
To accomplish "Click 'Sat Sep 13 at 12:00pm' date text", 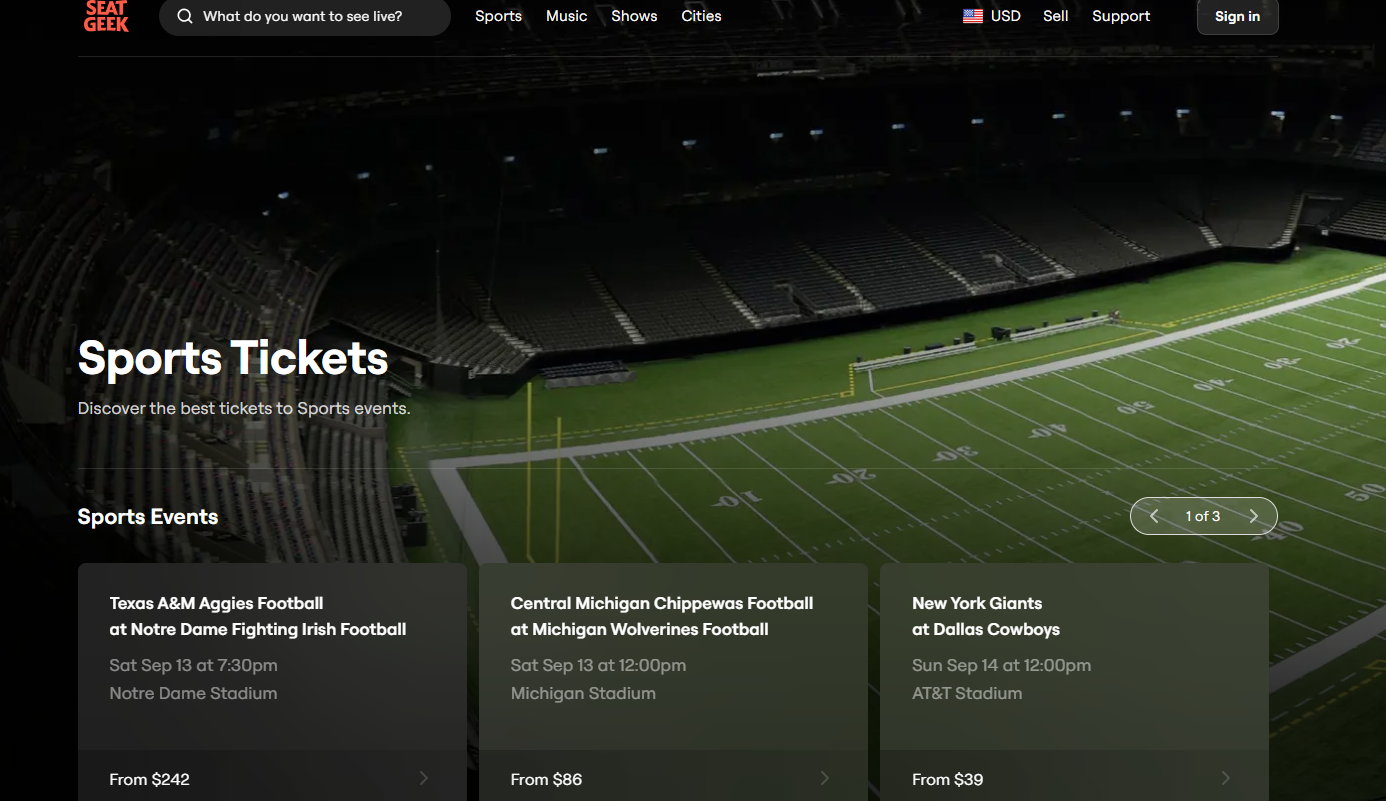I will [x=598, y=665].
